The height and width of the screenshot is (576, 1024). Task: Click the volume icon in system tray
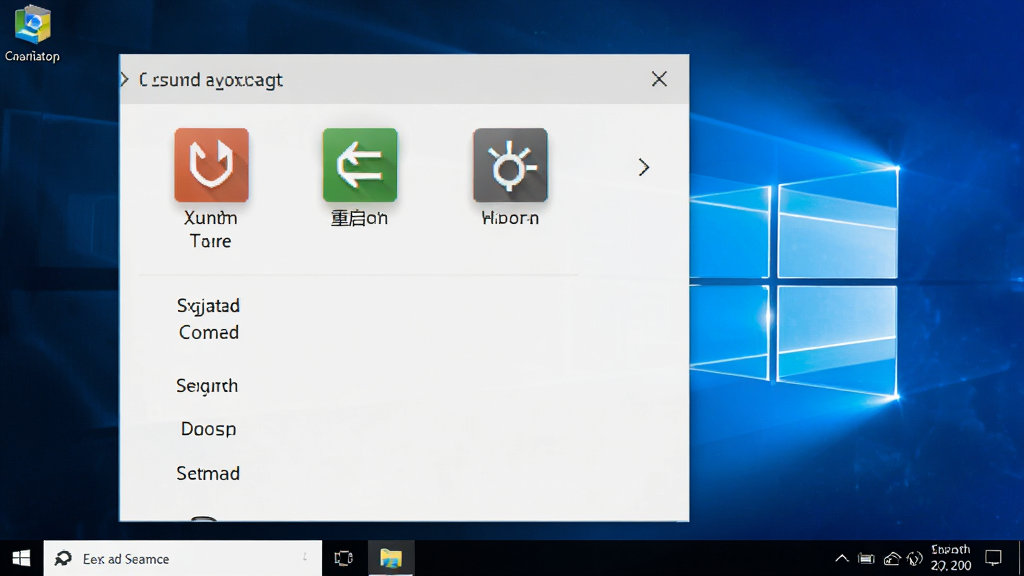click(x=915, y=558)
